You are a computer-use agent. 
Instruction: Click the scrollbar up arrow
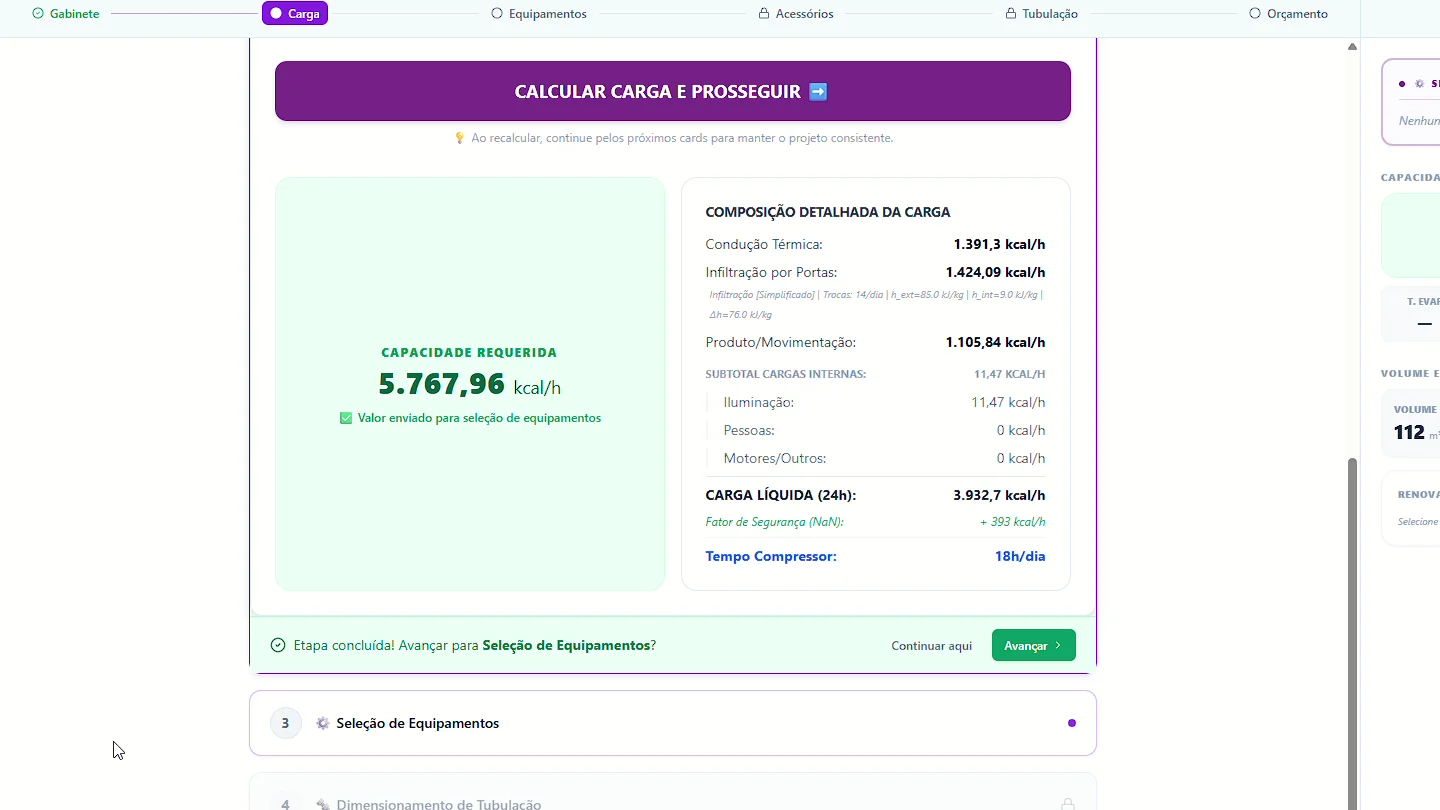[1352, 47]
